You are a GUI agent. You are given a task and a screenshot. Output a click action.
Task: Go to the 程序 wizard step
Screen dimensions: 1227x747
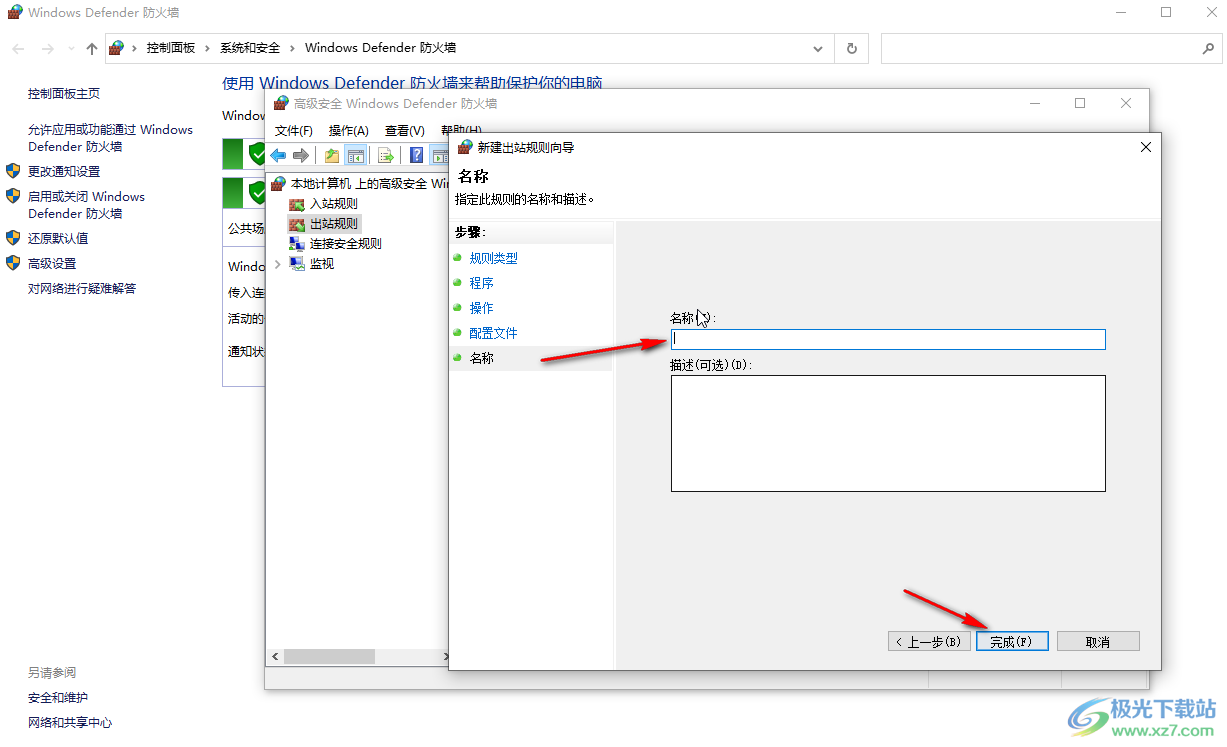click(482, 283)
